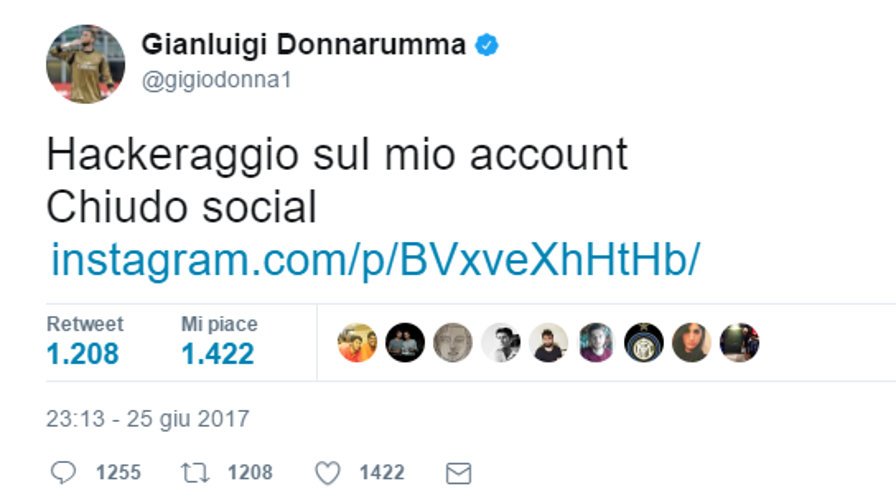Open the grey sketch-face liker avatar
The height and width of the screenshot is (504, 896).
[453, 343]
